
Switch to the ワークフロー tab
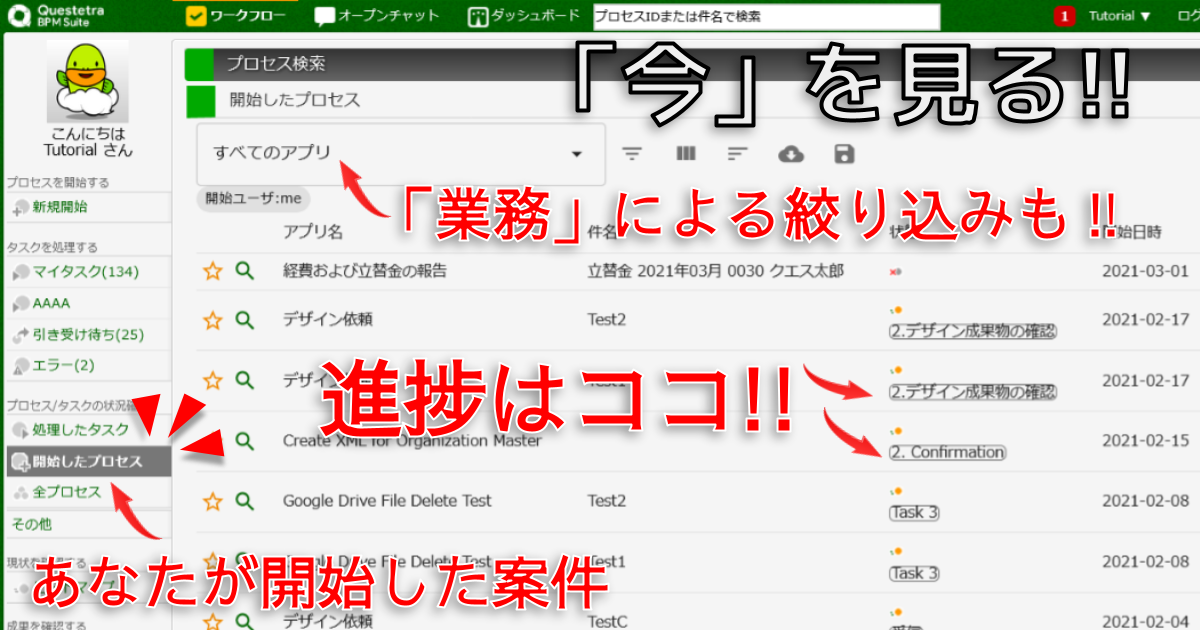236,16
